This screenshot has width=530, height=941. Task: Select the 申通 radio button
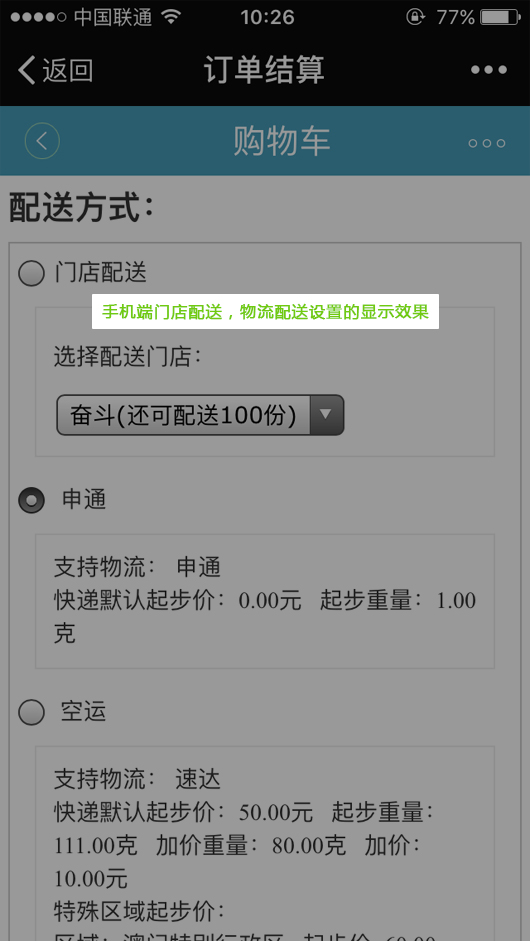coord(31,500)
